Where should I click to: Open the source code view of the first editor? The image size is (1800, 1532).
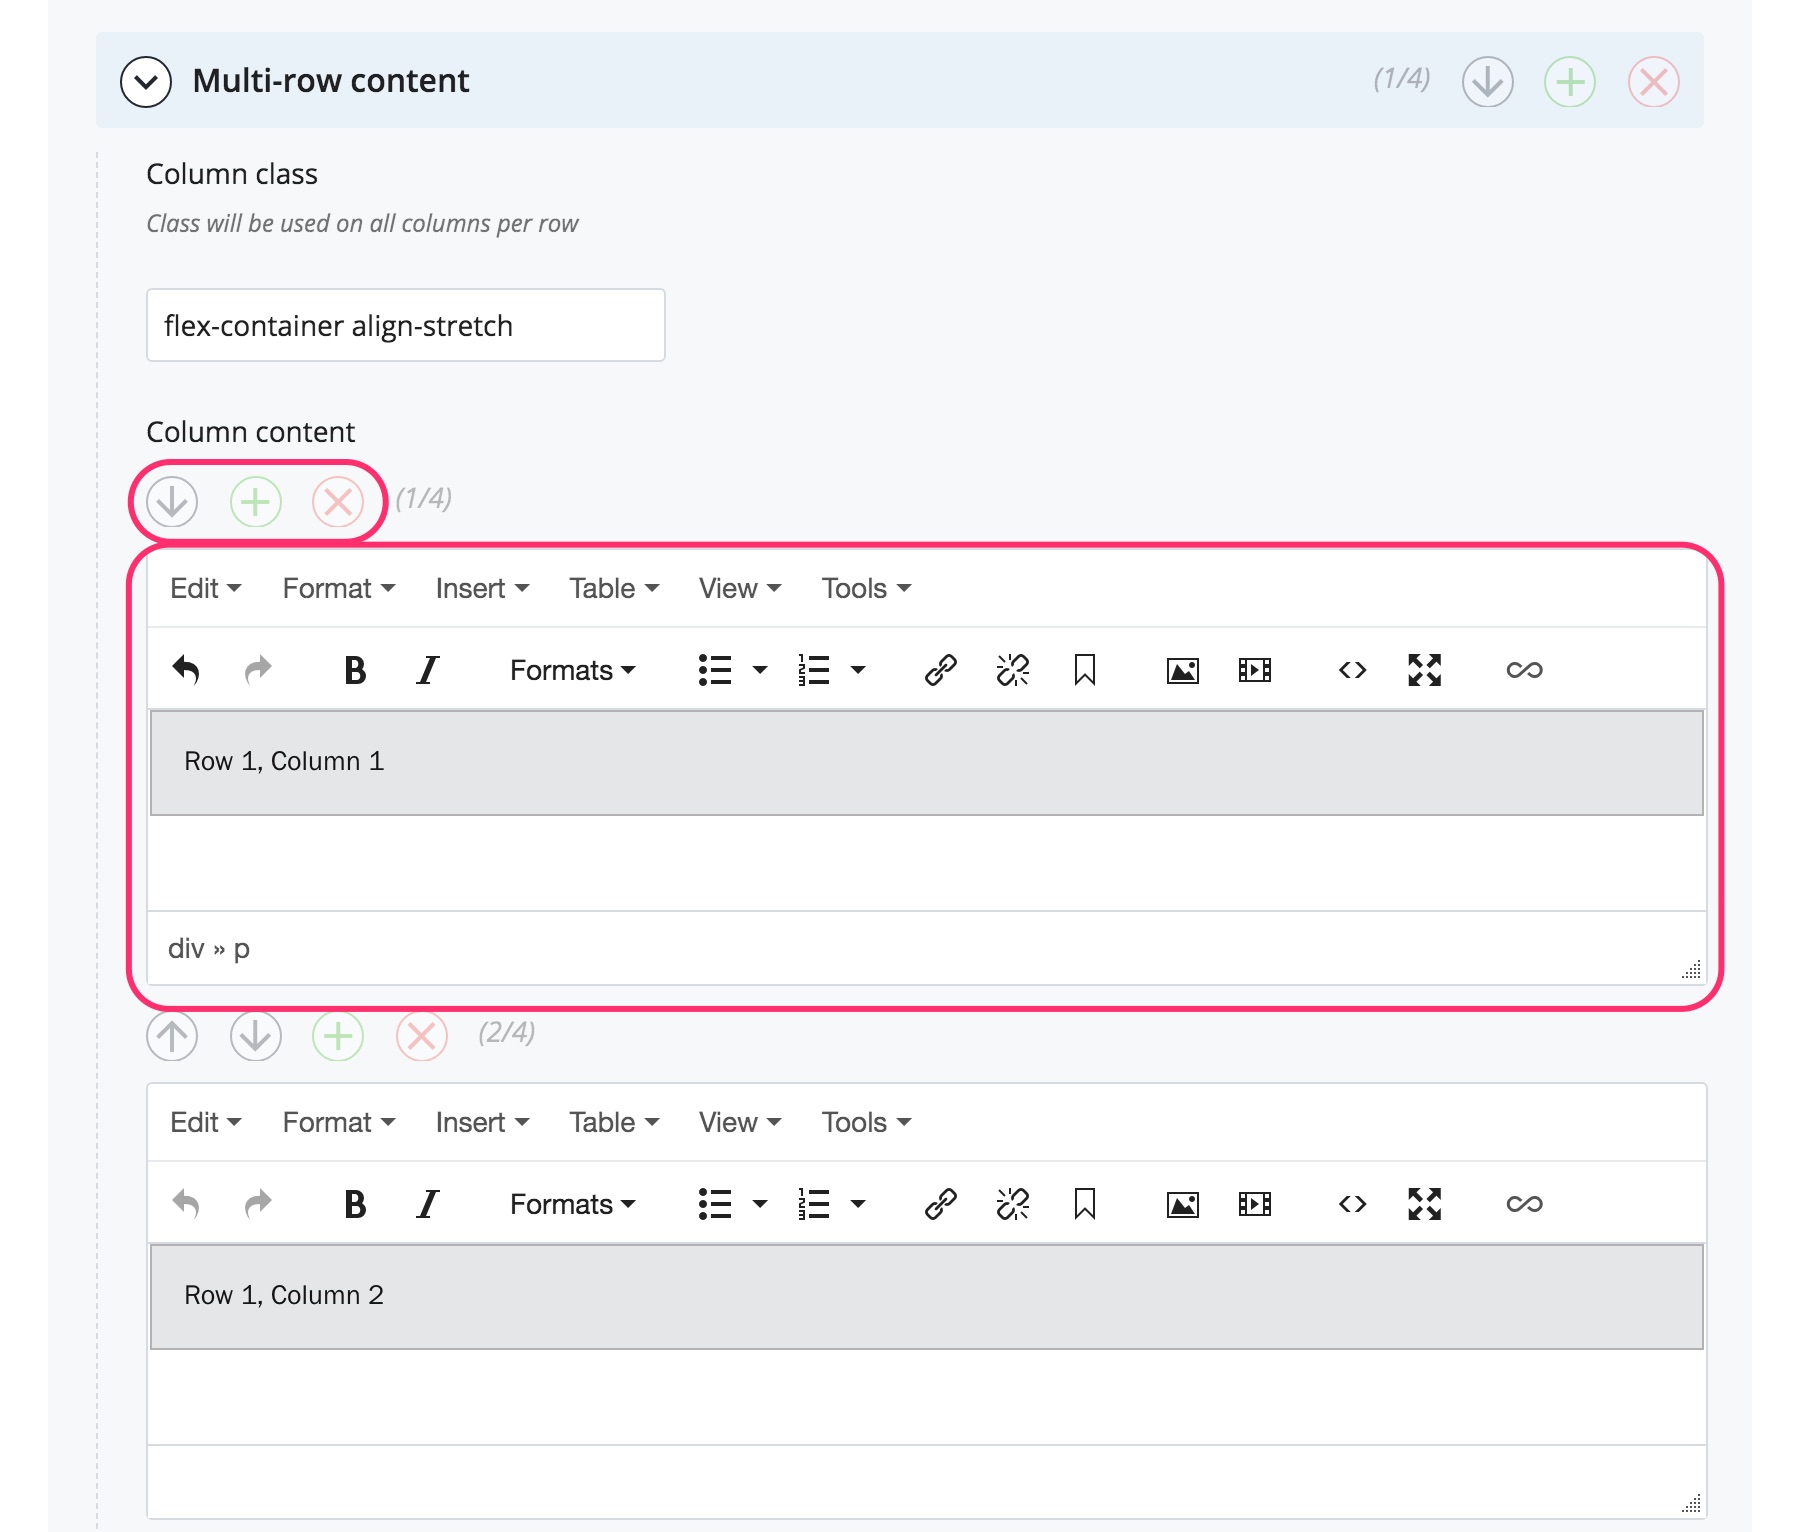point(1351,670)
